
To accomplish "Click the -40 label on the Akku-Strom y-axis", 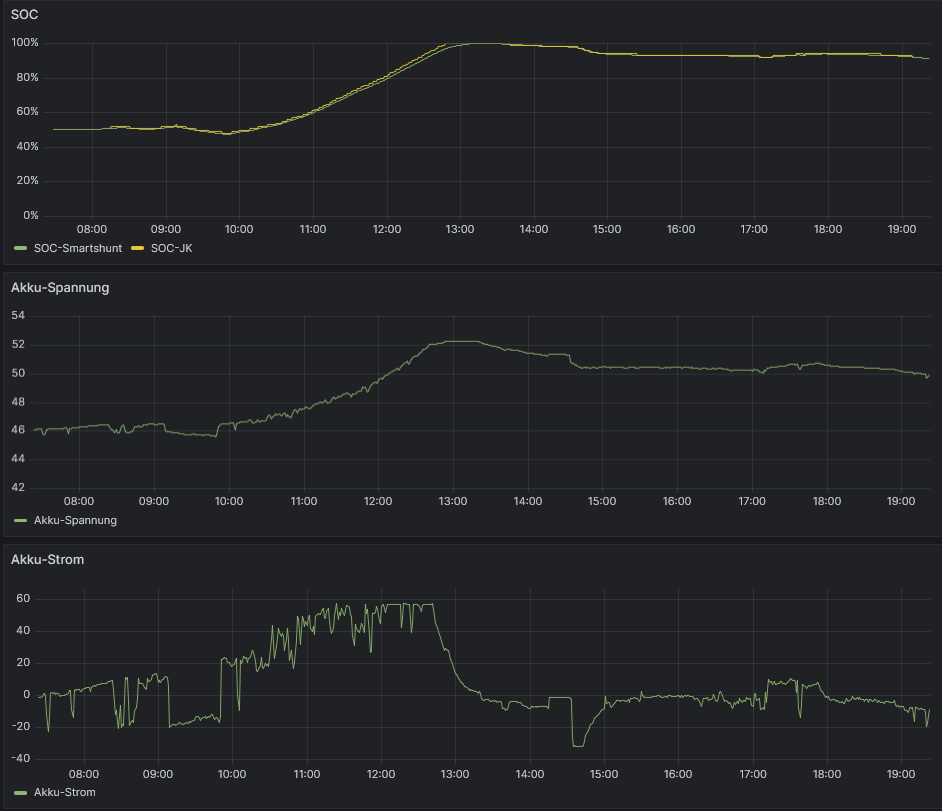I will 19,758.
